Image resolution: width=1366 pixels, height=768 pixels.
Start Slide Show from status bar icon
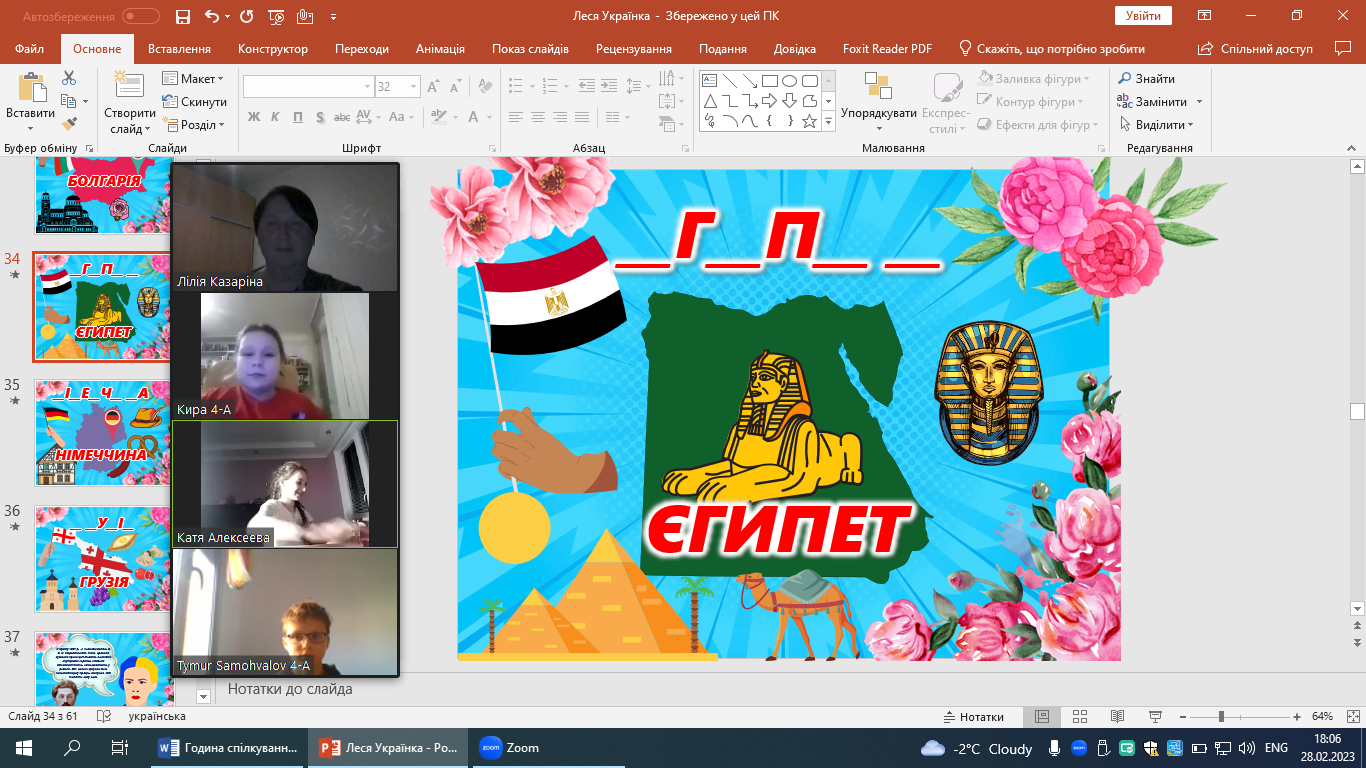tap(1154, 717)
